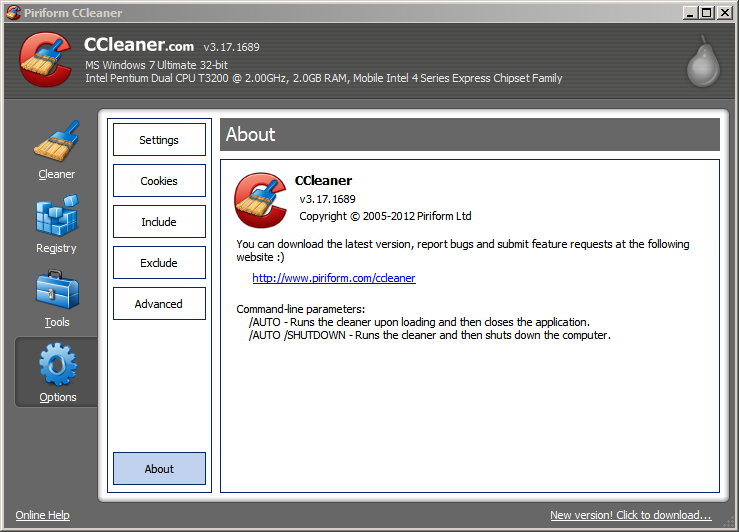
Task: Open the Include options page
Action: 159,221
